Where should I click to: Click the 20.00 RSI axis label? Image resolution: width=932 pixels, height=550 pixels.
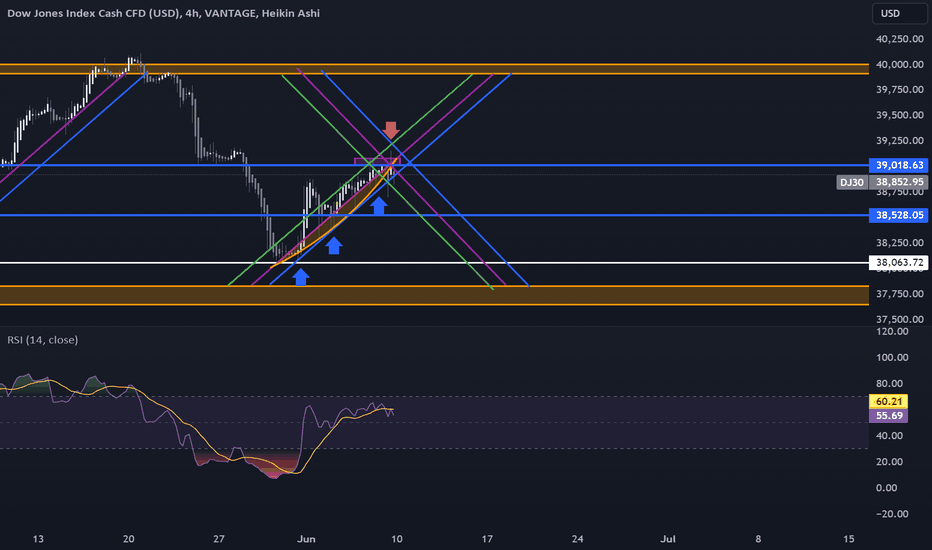tap(890, 461)
